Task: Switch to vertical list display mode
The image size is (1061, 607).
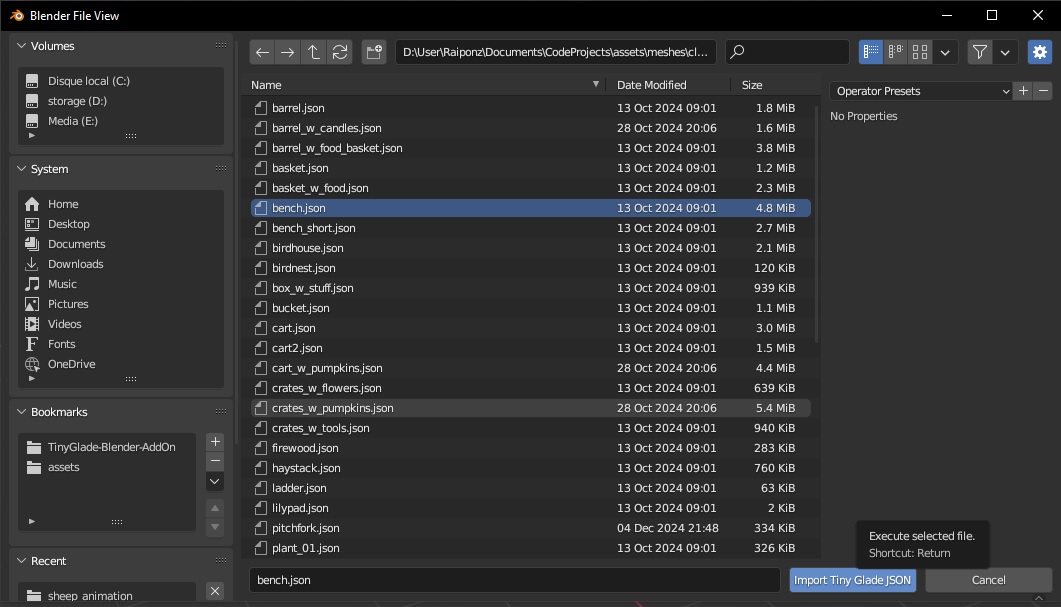Action: point(871,52)
